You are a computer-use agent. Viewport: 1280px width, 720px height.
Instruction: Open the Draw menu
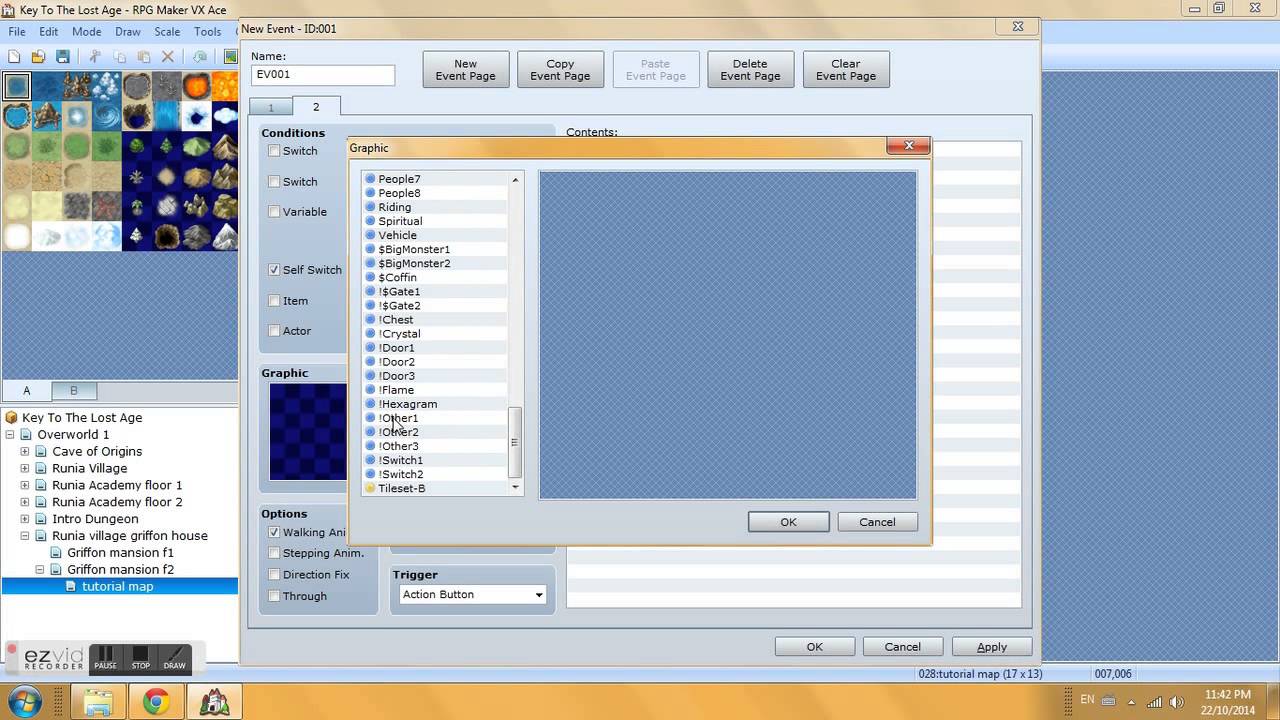coord(128,32)
